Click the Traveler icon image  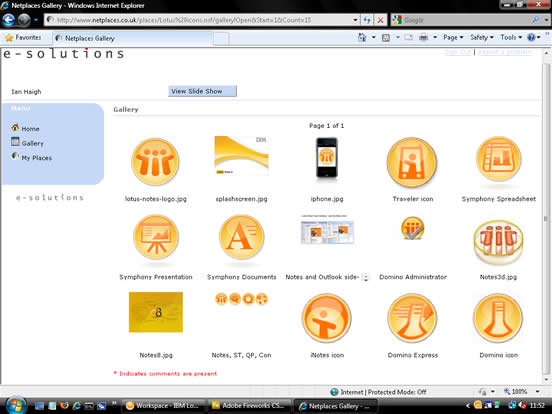coord(412,162)
